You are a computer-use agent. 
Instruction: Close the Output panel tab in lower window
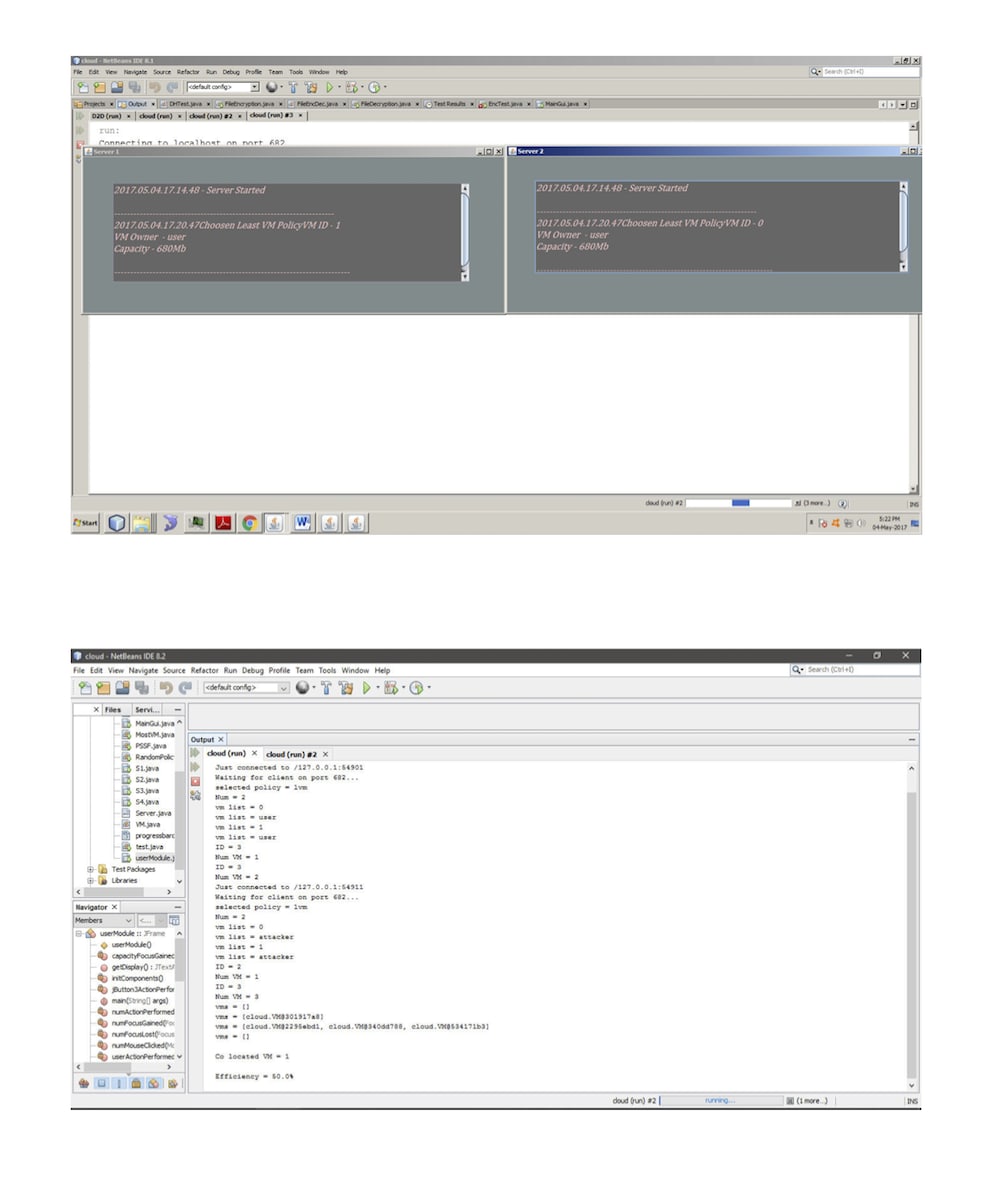tap(221, 740)
